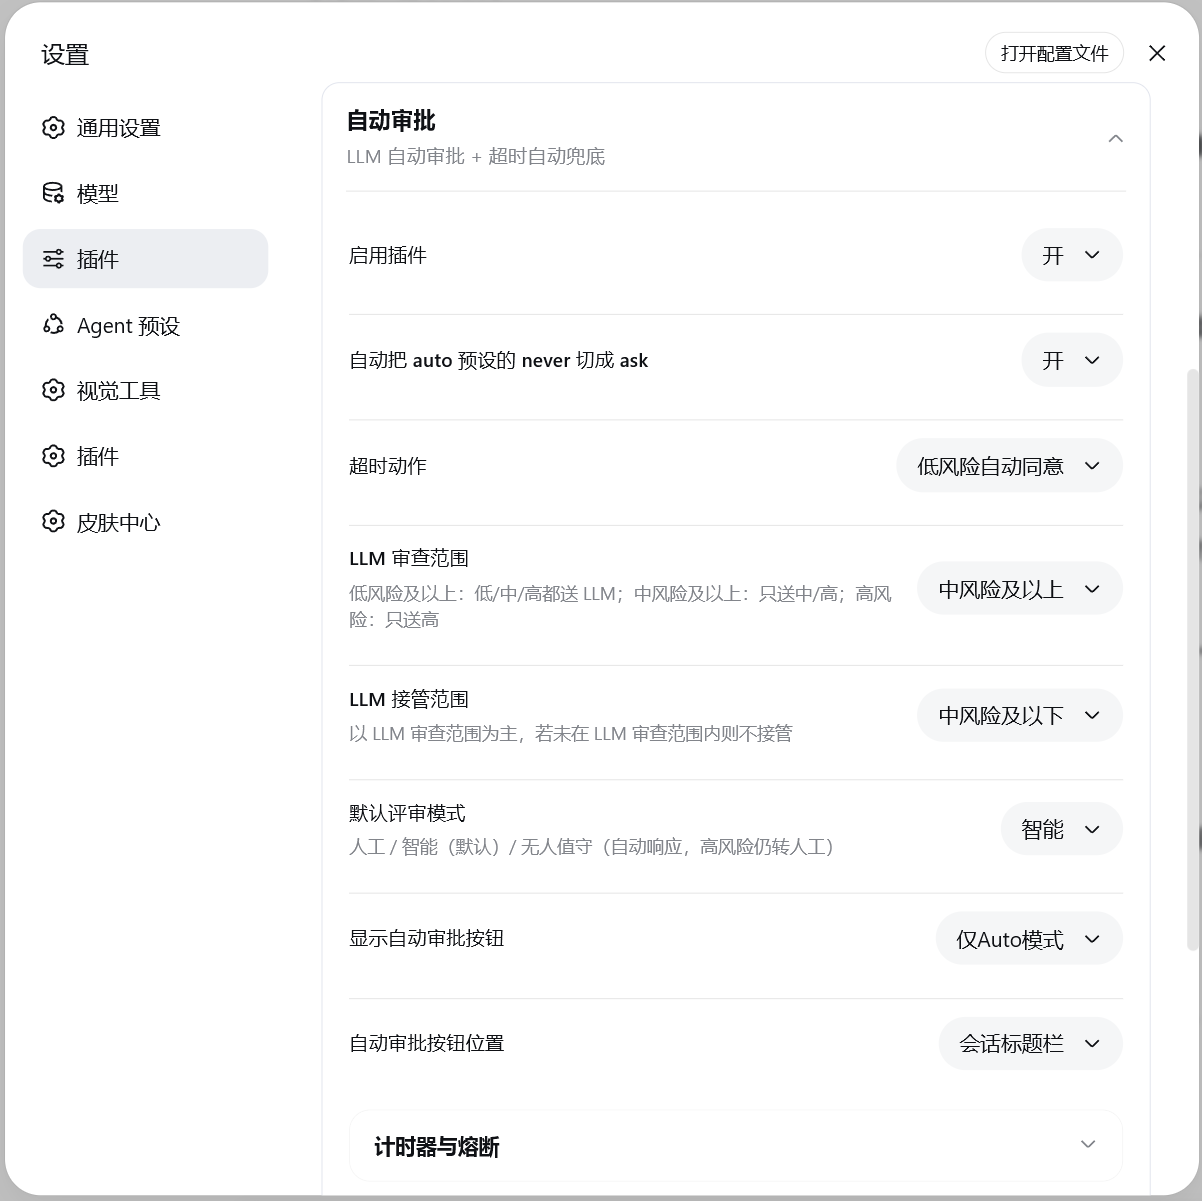Screen dimensions: 1202x1201
Task: Open the LLM 接管范围 dropdown
Action: (x=1020, y=715)
